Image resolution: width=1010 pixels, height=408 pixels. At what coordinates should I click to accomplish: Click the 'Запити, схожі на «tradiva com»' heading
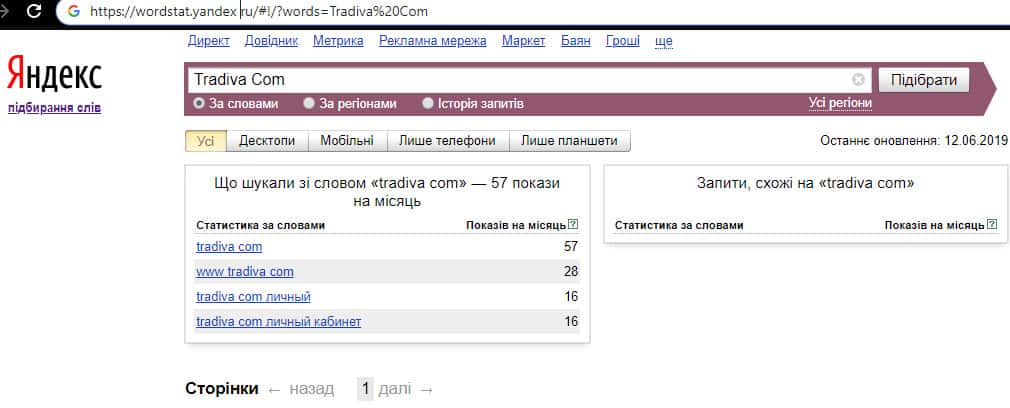click(806, 183)
